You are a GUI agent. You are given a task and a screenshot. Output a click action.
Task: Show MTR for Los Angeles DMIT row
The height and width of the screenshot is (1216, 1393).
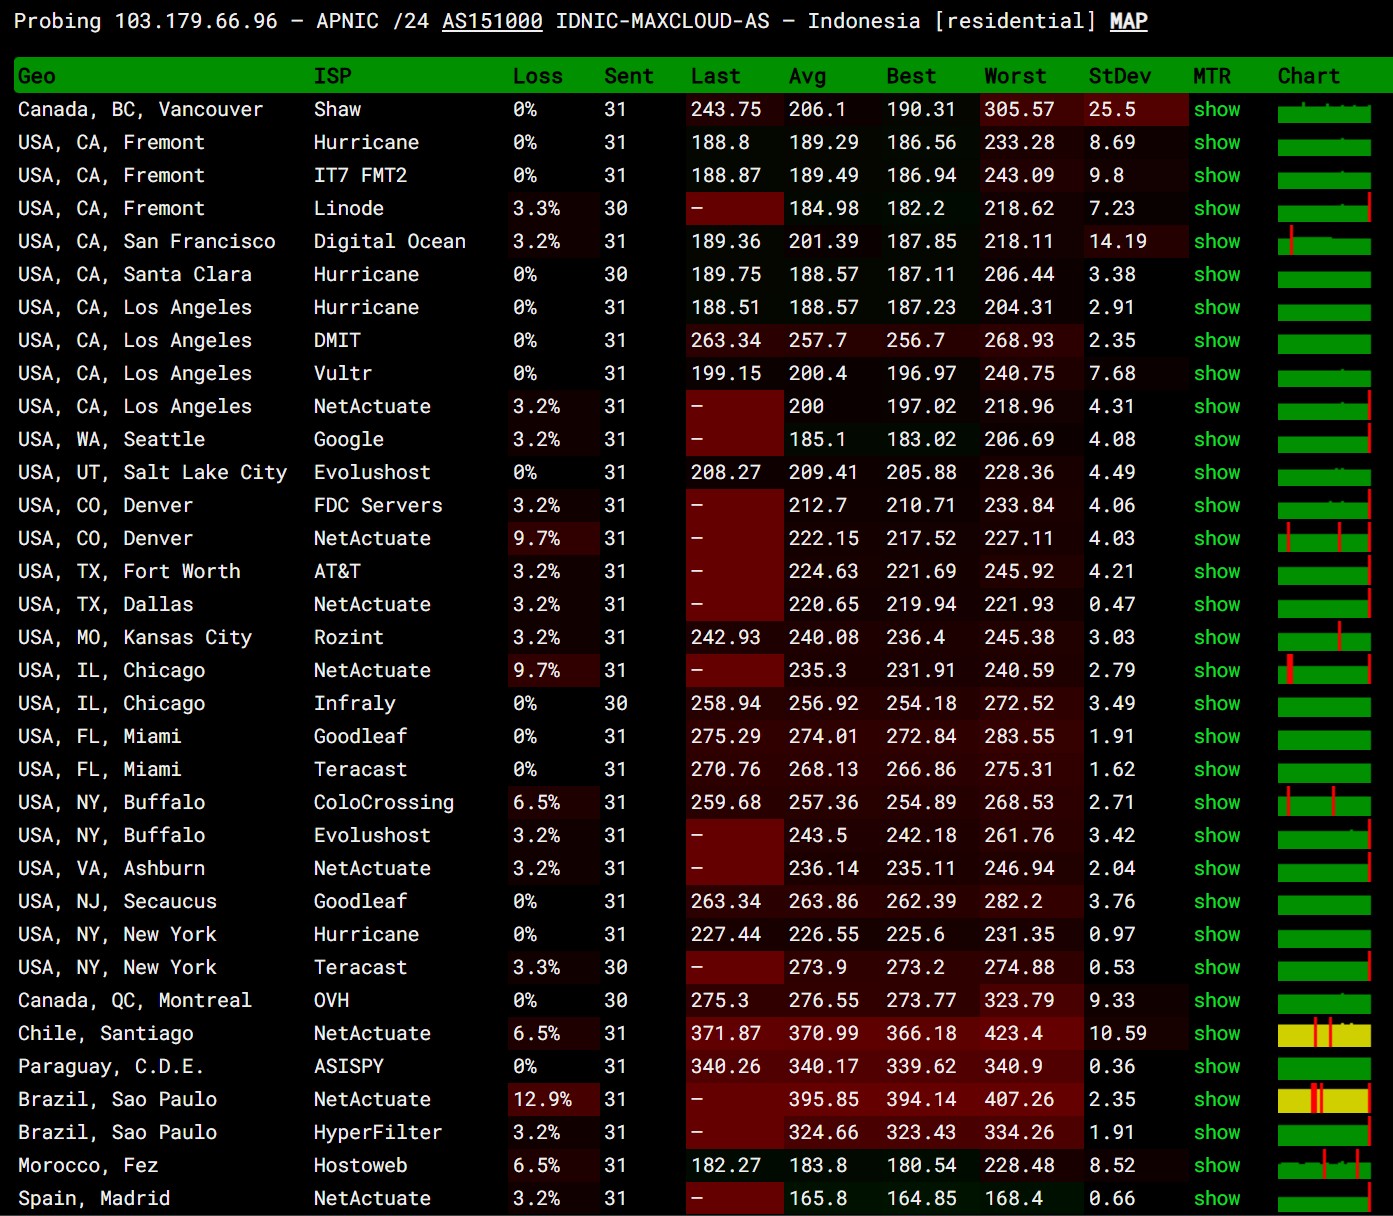click(1216, 340)
